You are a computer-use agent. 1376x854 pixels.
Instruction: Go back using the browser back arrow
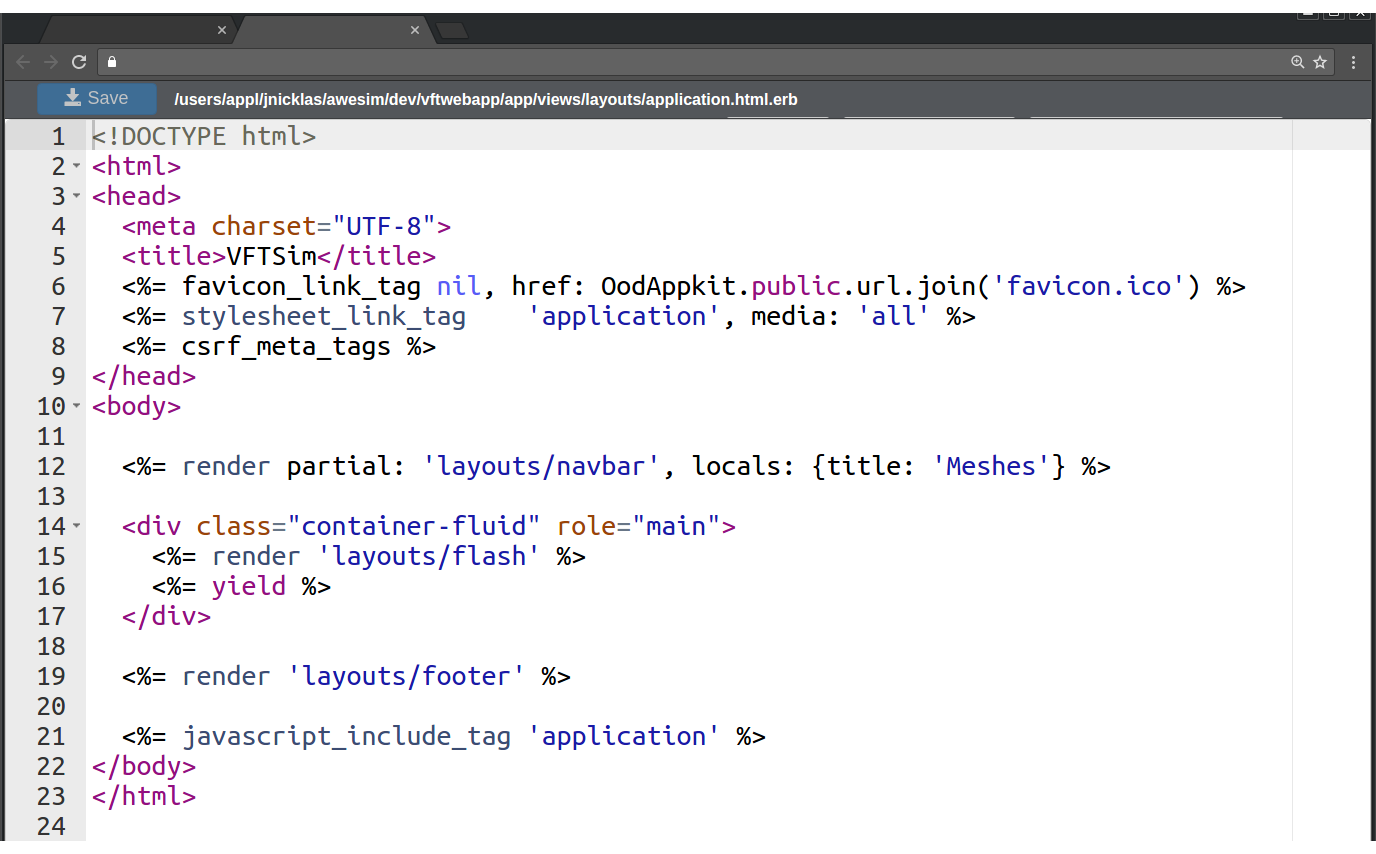coord(23,62)
